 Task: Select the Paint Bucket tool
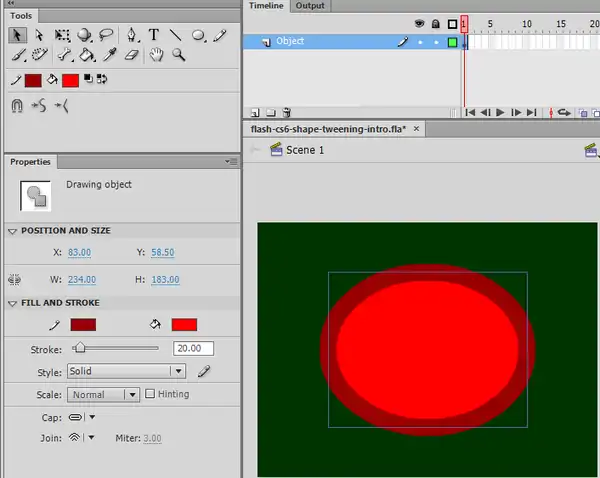[x=86, y=56]
